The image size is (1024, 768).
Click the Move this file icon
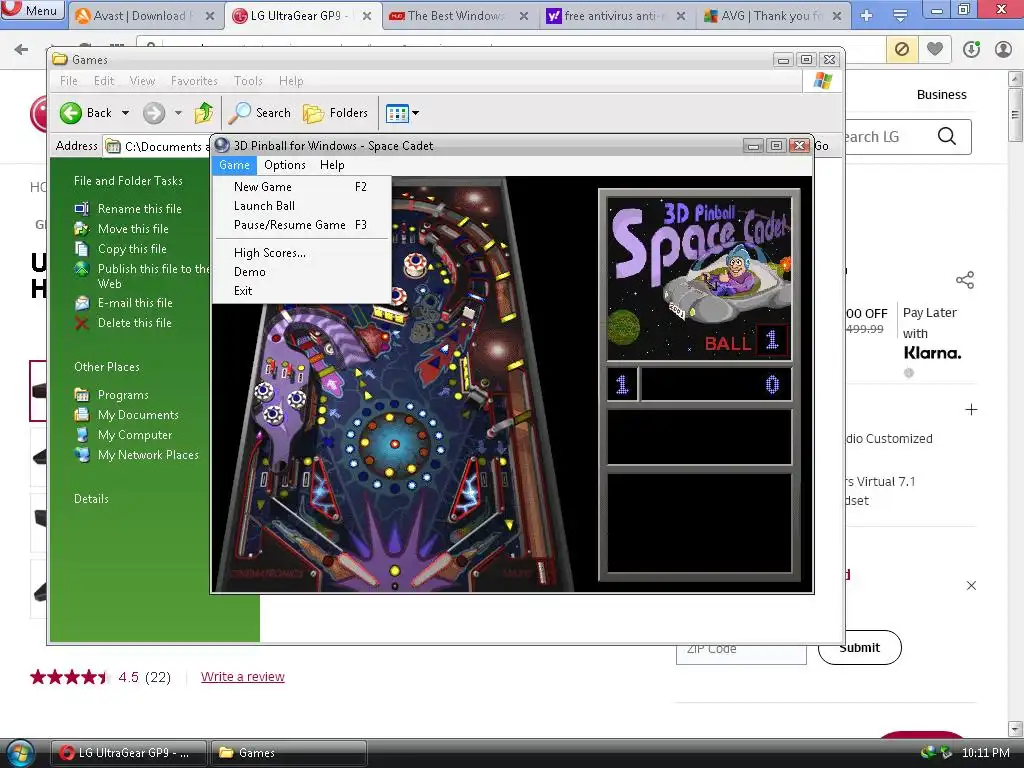pyautogui.click(x=82, y=229)
